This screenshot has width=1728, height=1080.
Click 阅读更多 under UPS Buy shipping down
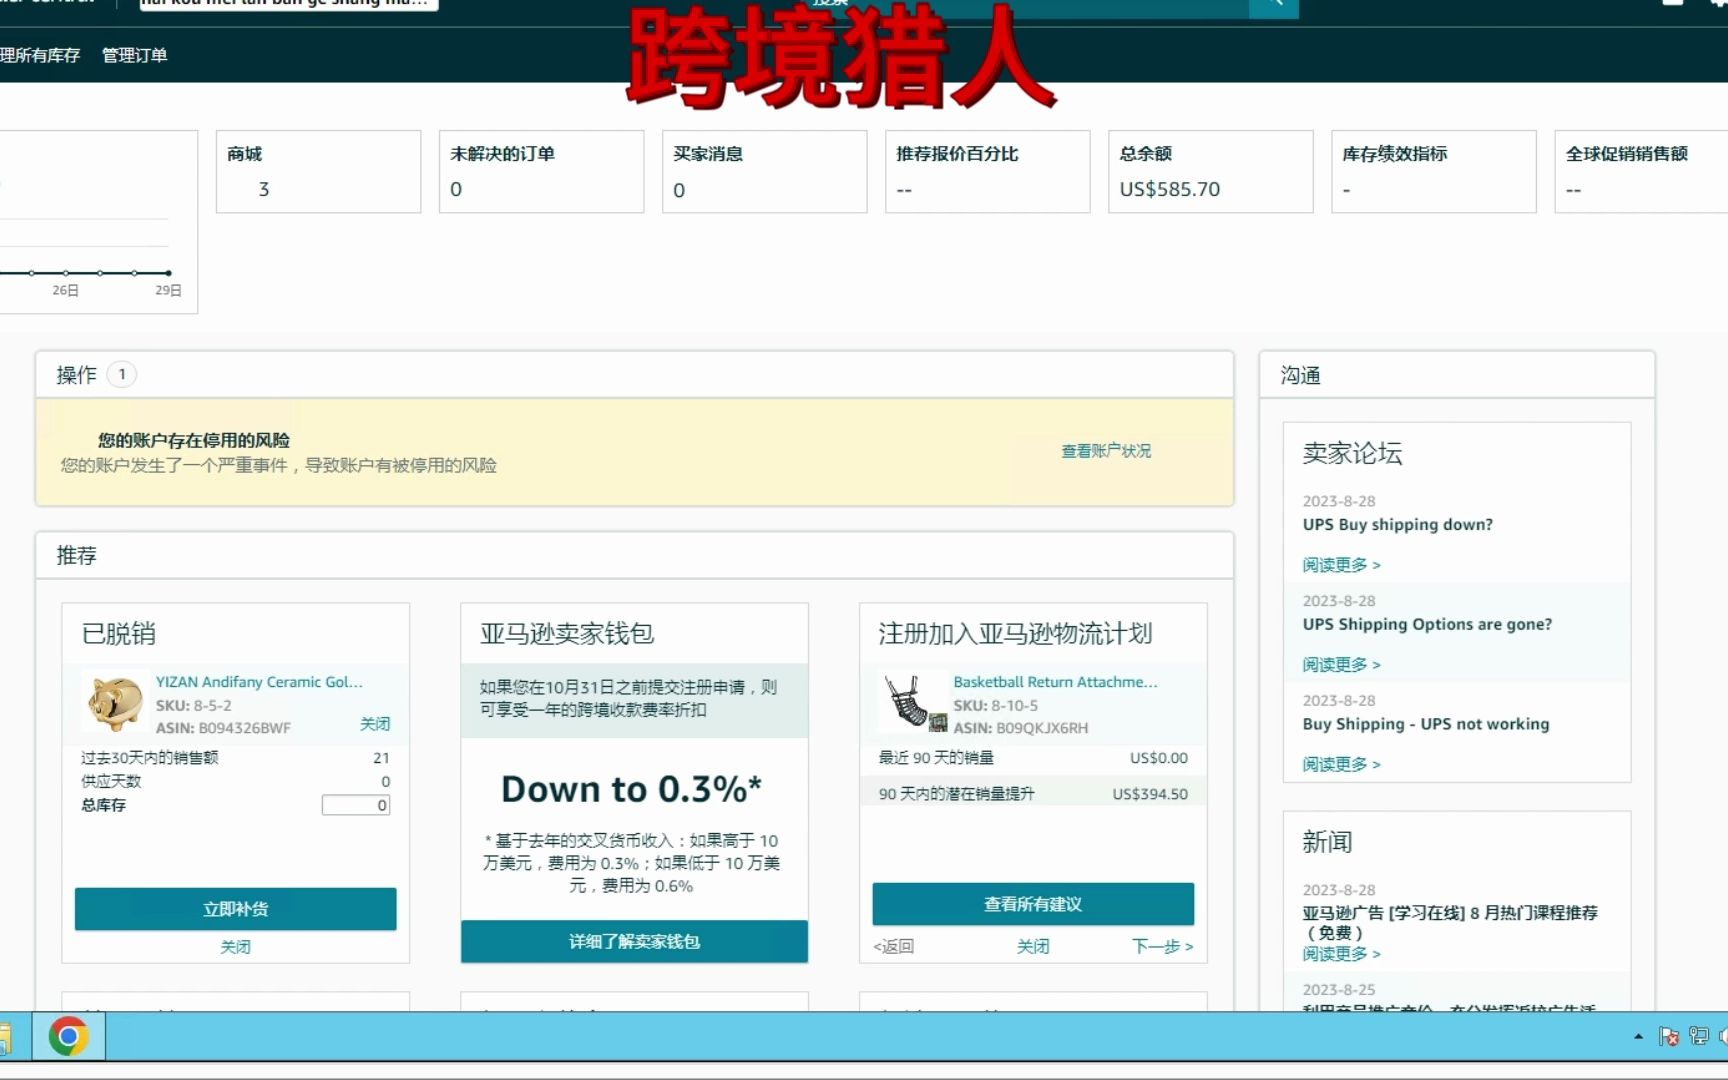coord(1341,565)
